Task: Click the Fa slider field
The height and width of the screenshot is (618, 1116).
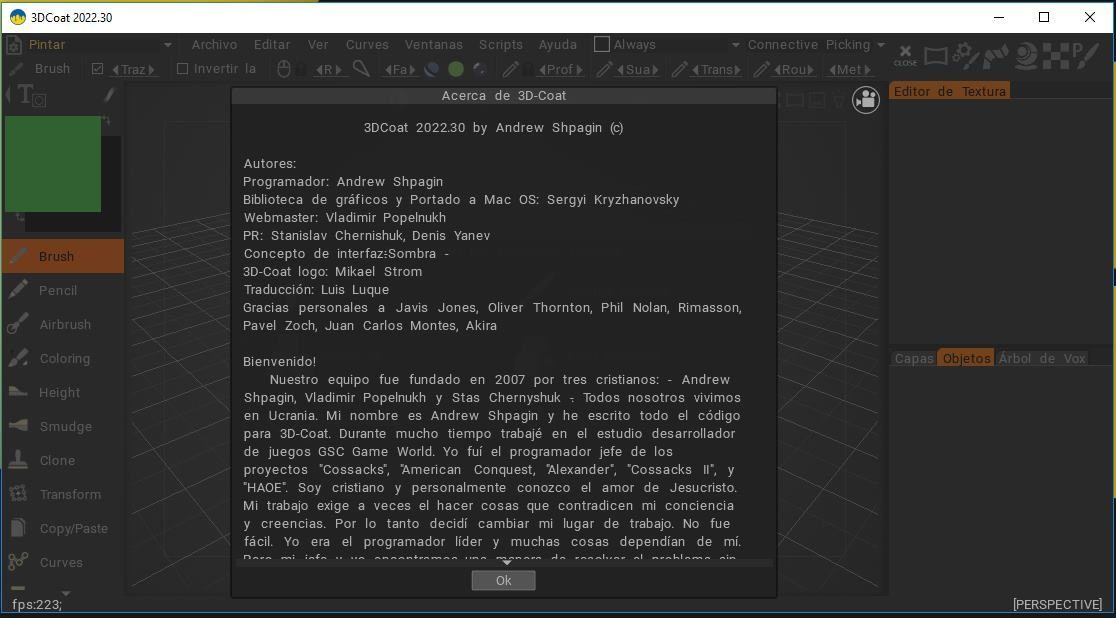Action: coord(399,69)
